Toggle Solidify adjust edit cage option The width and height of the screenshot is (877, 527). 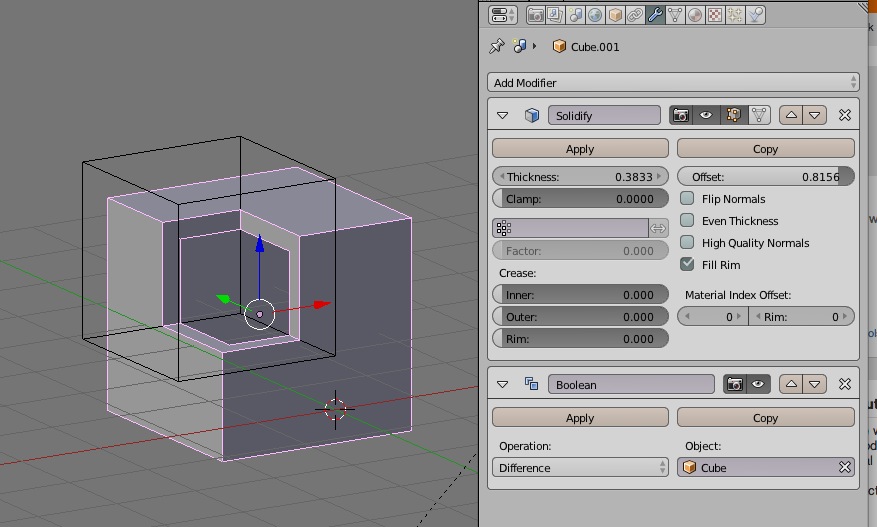tap(759, 116)
